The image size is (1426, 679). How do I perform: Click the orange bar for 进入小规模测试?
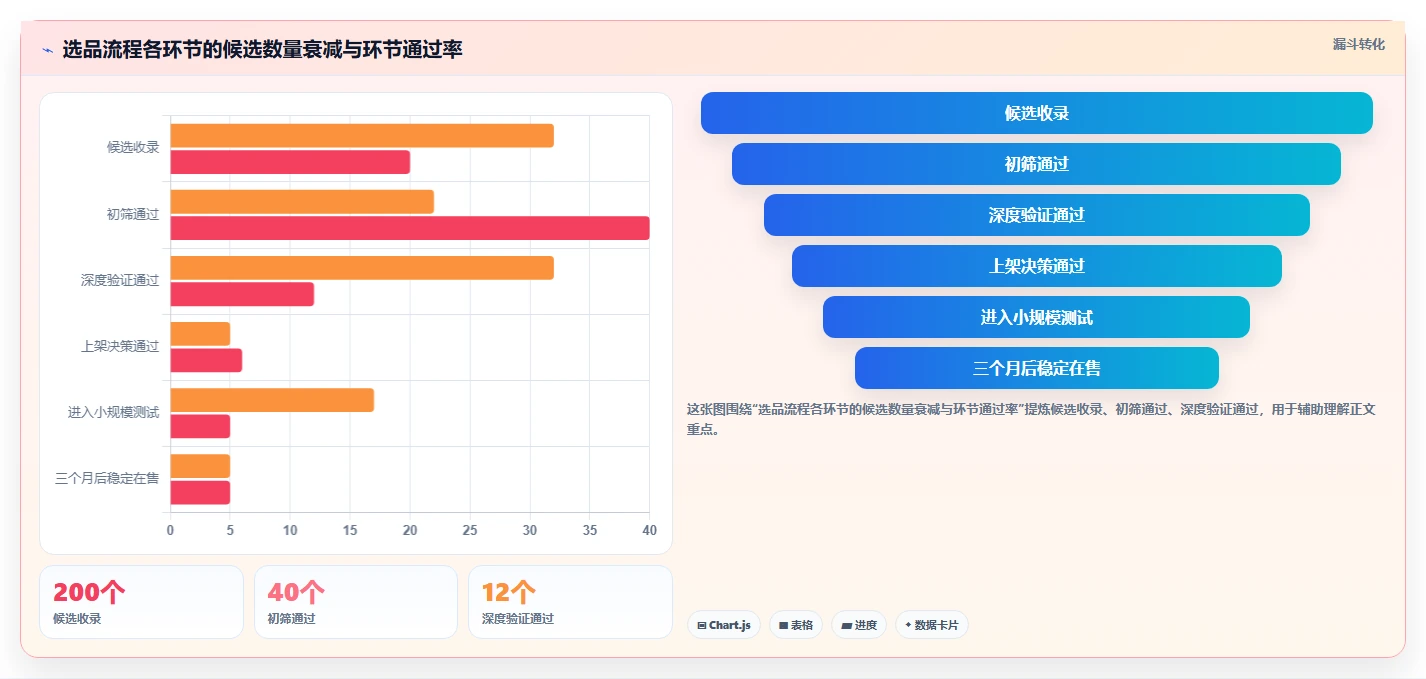[272, 400]
